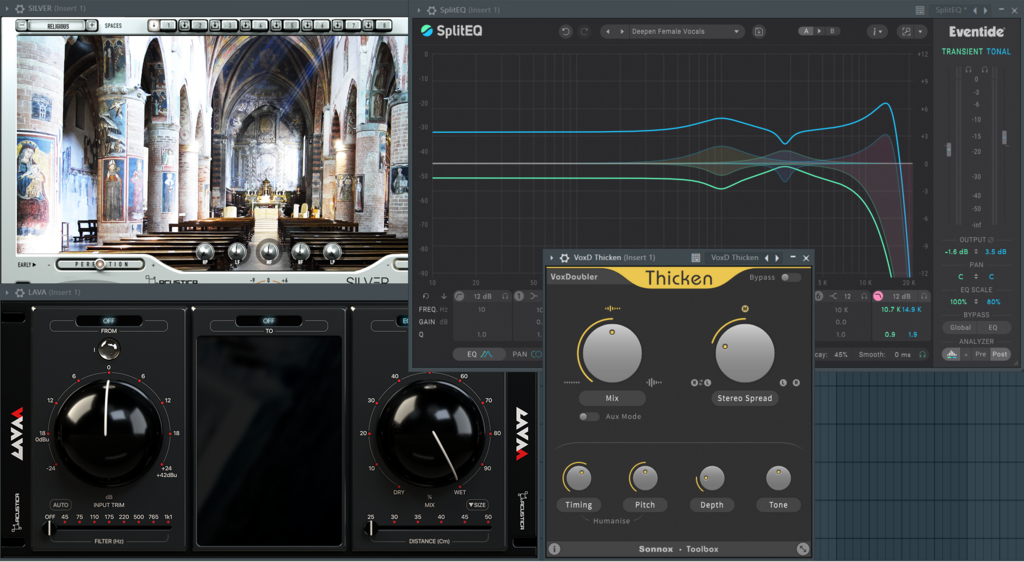Click the Stereo Spread knob
Viewport: 1024px width, 562px height.
744,352
